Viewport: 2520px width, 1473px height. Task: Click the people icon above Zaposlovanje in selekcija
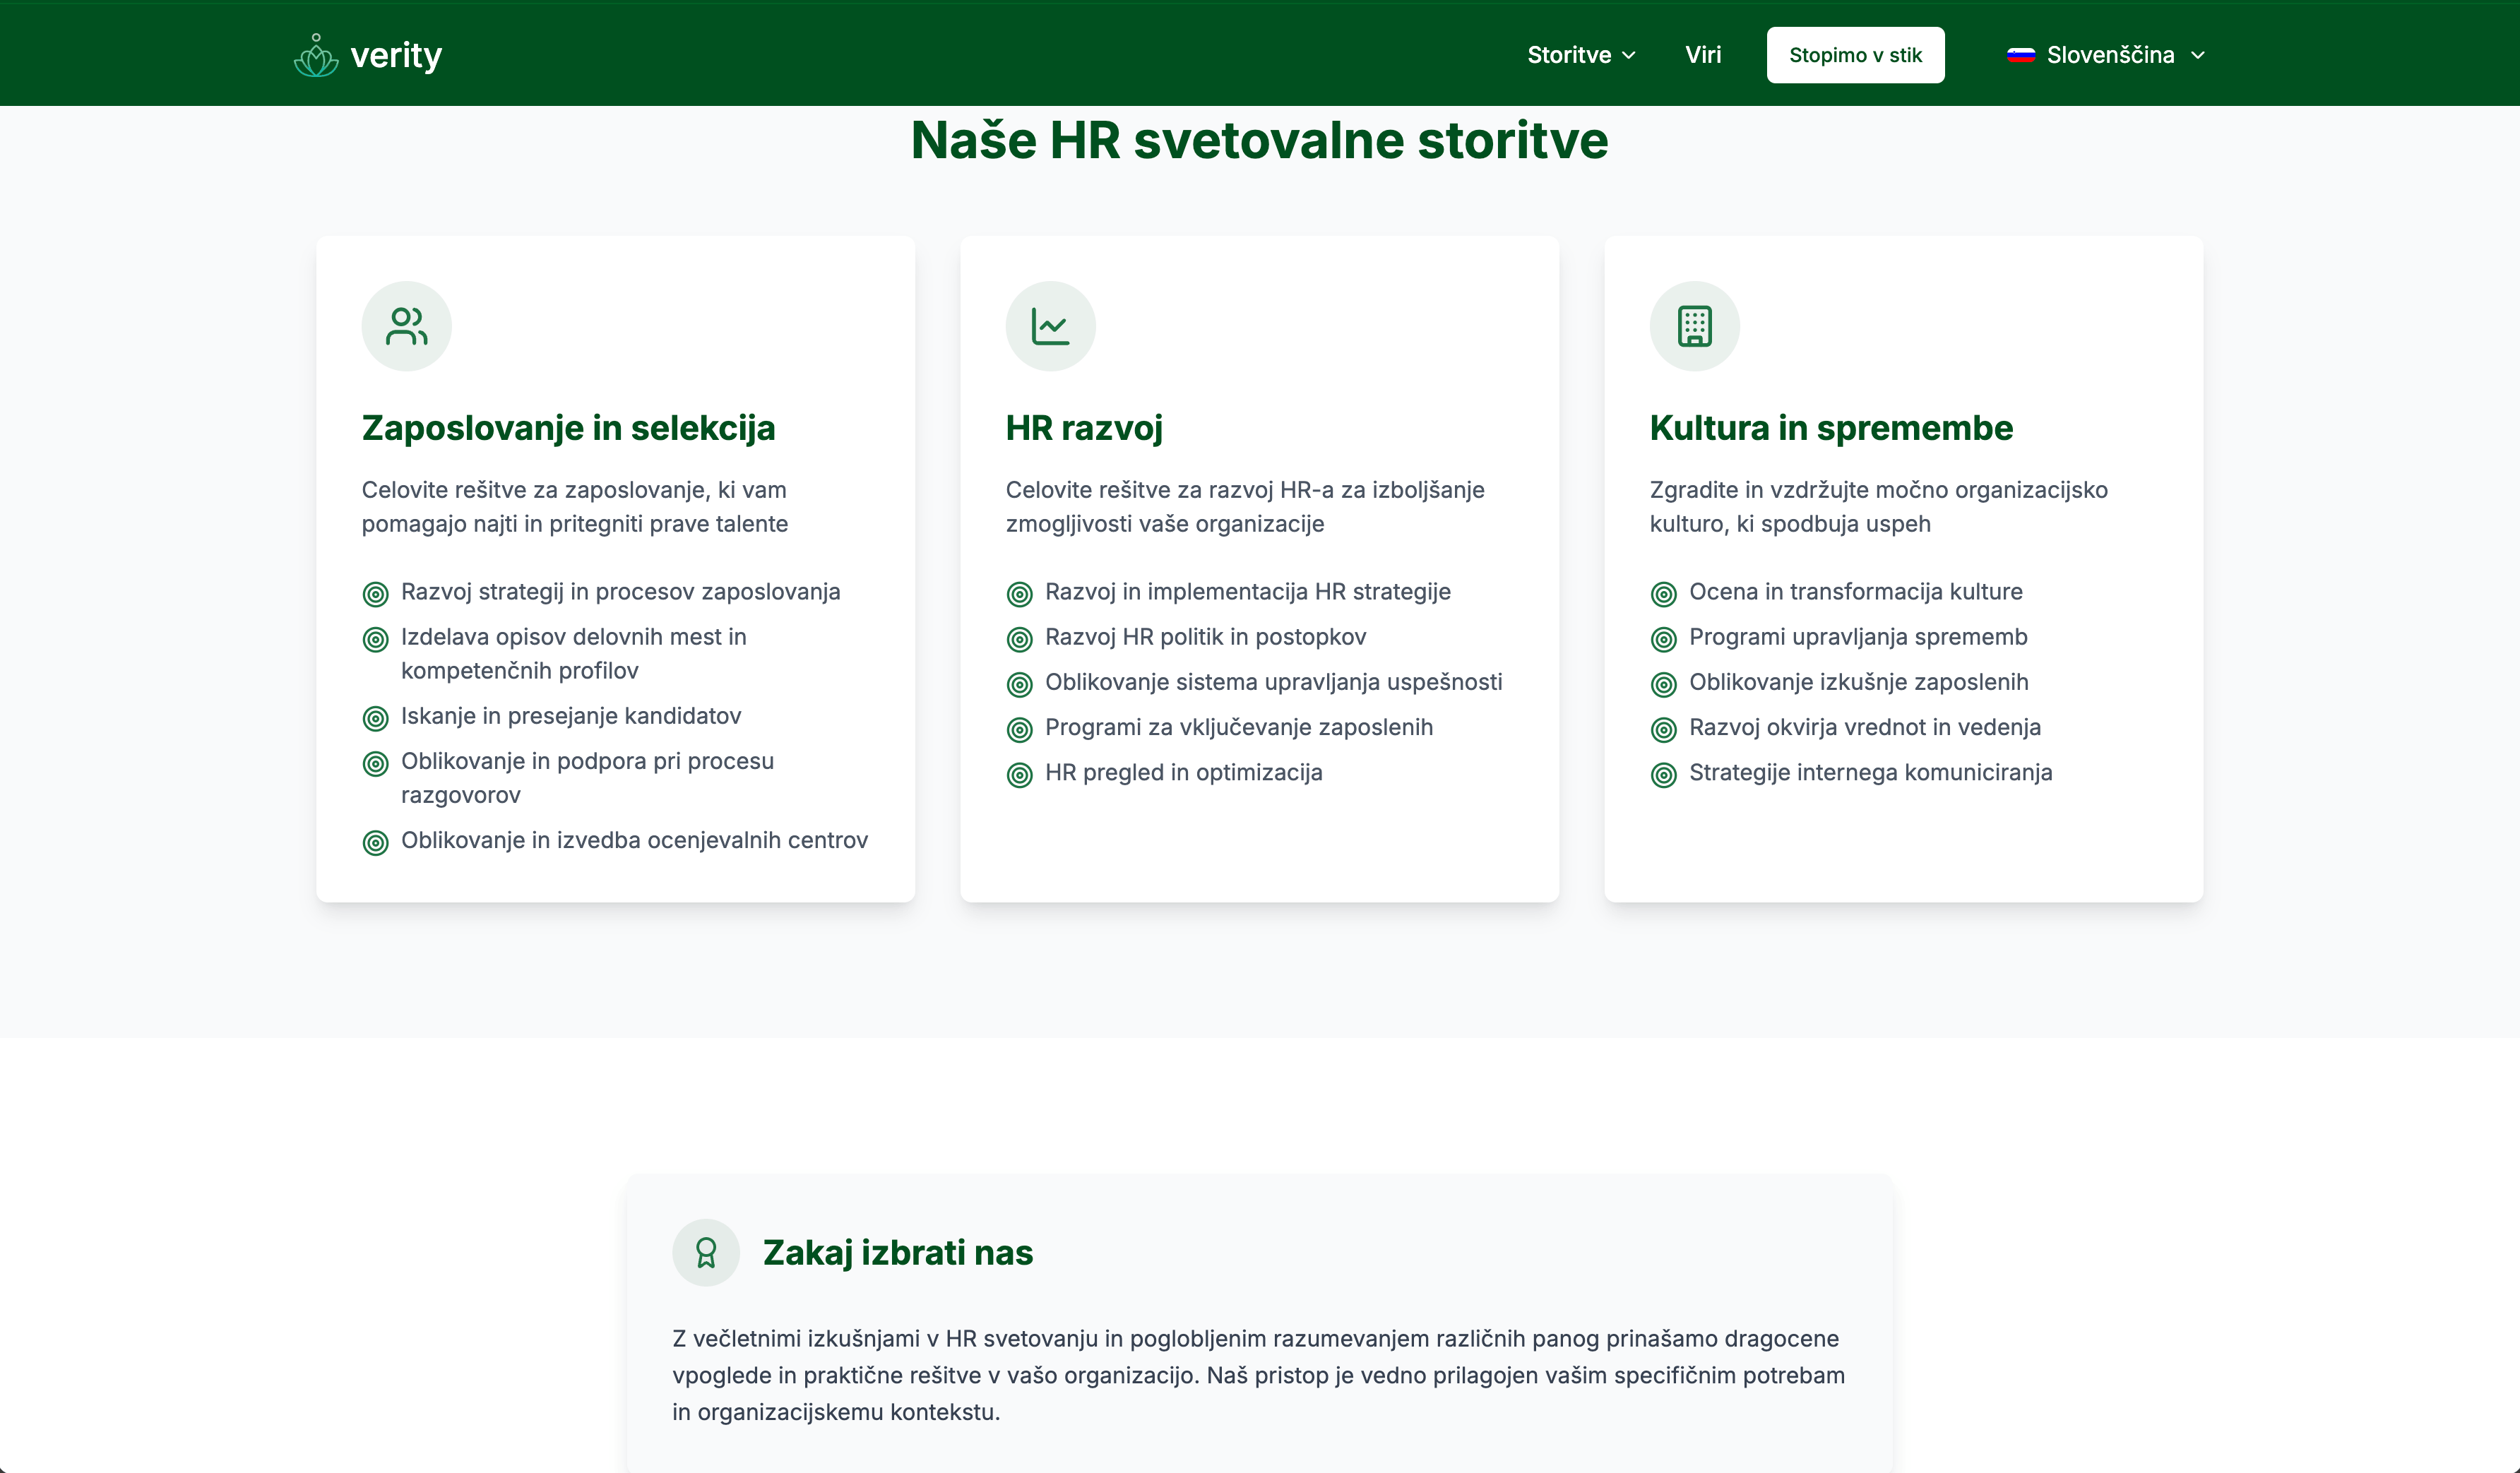[x=406, y=326]
